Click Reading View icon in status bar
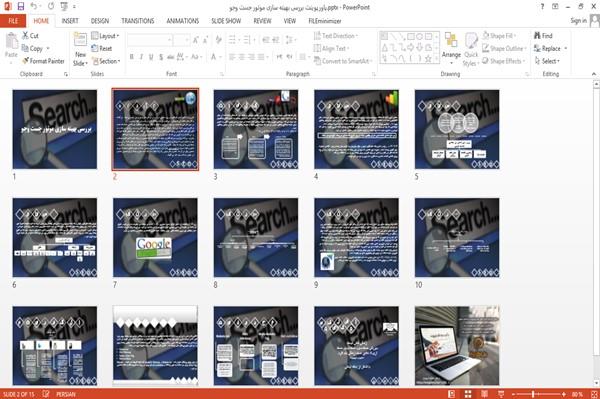Viewport: 600px width, 399px height. coord(484,394)
